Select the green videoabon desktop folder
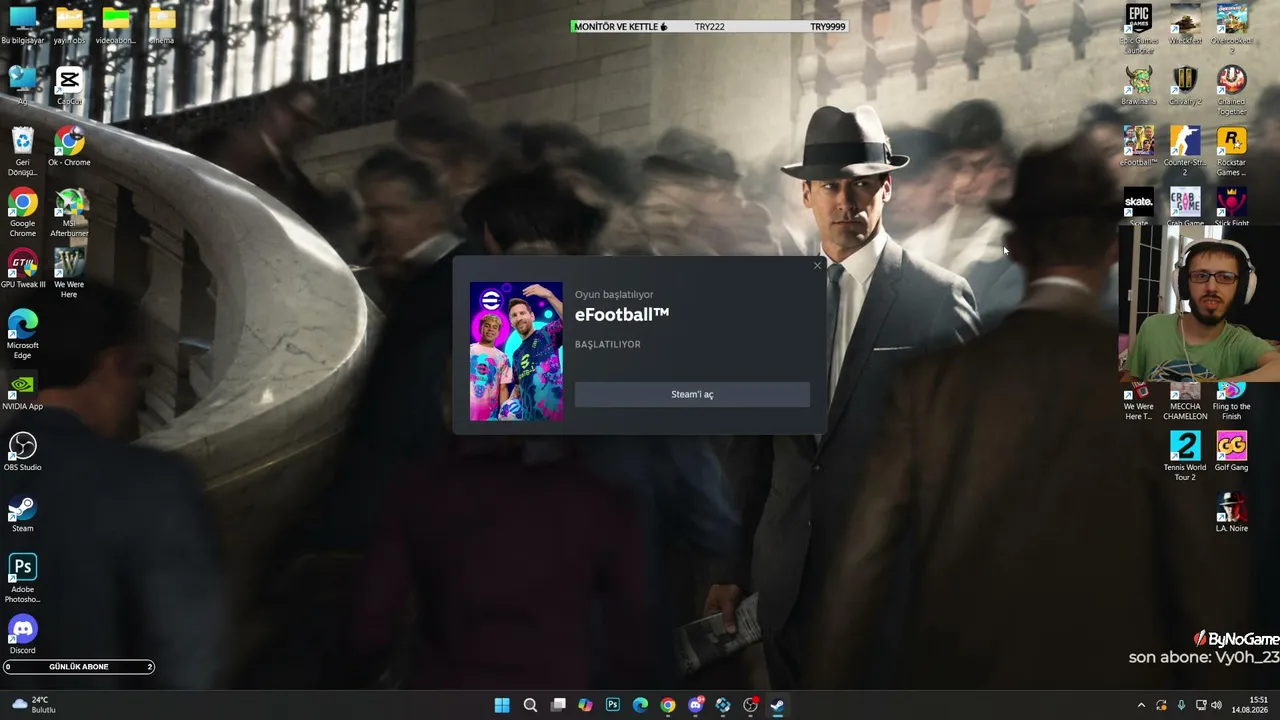Screen dimensions: 1280x720 (116, 24)
